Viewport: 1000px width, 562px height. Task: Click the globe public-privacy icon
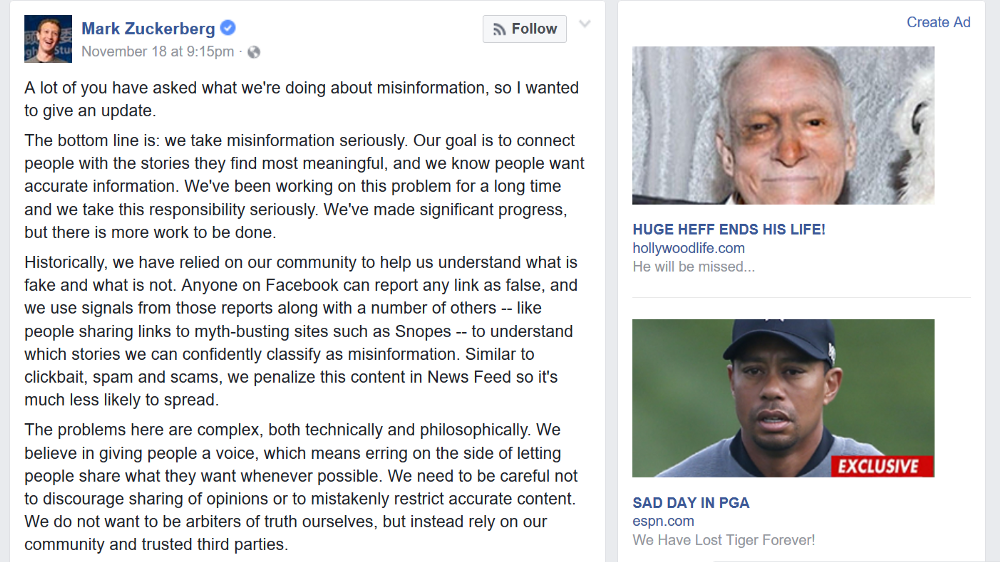(x=254, y=52)
